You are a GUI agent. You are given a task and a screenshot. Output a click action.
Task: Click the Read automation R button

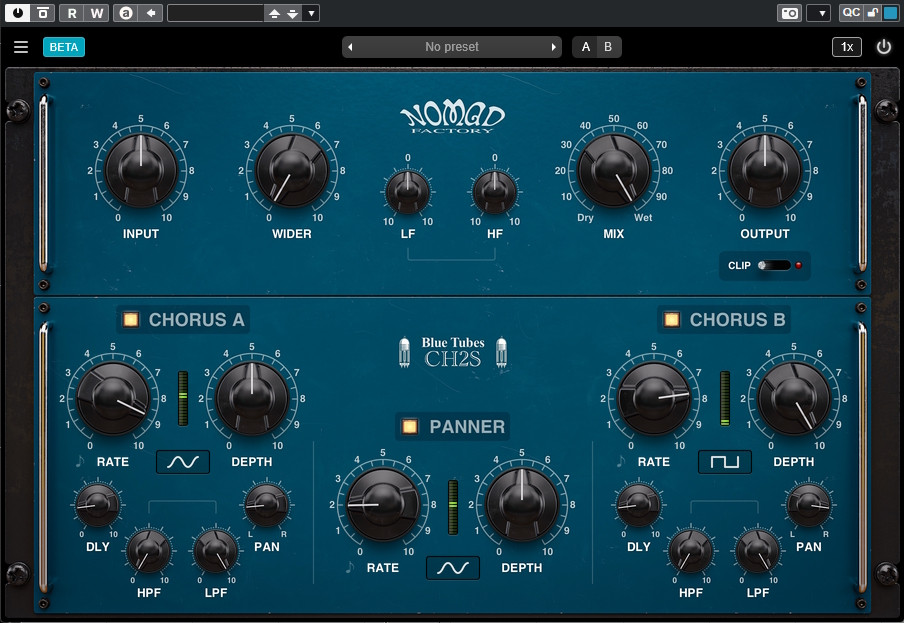pyautogui.click(x=72, y=13)
